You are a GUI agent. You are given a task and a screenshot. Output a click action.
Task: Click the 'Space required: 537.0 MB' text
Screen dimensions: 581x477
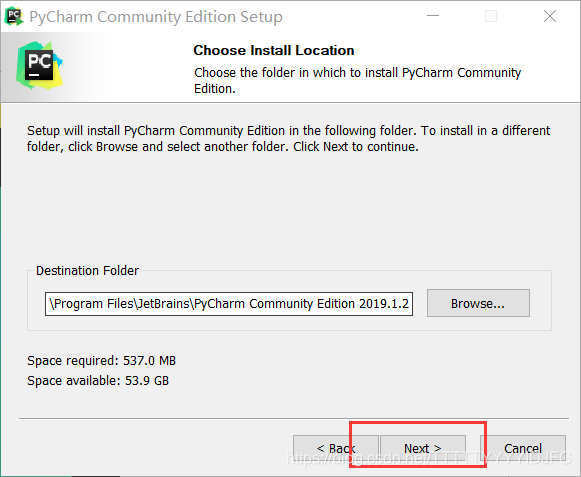coord(102,361)
